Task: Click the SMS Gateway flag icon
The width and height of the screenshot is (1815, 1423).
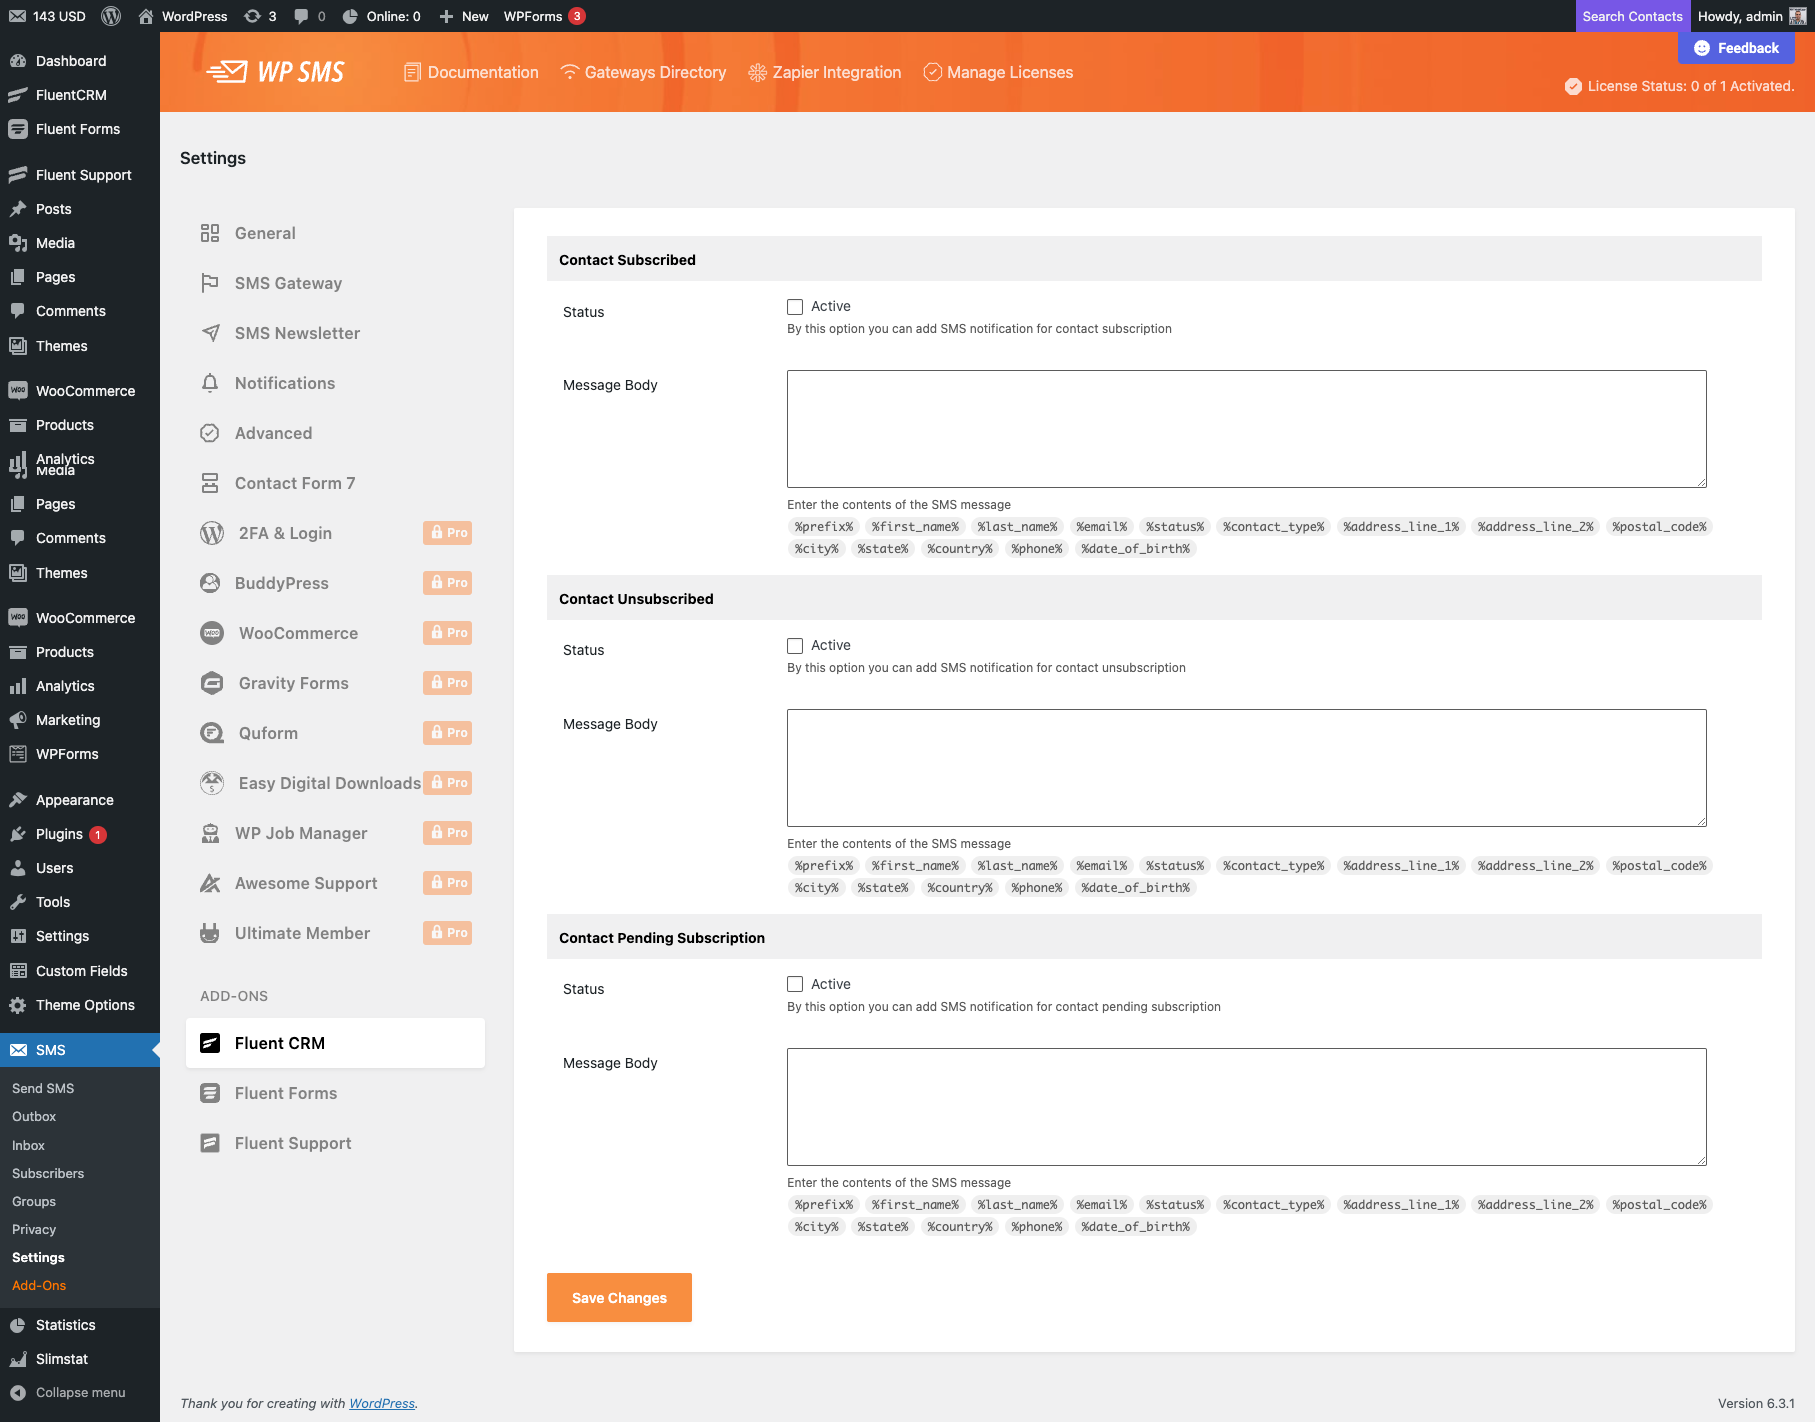Action: pos(210,283)
